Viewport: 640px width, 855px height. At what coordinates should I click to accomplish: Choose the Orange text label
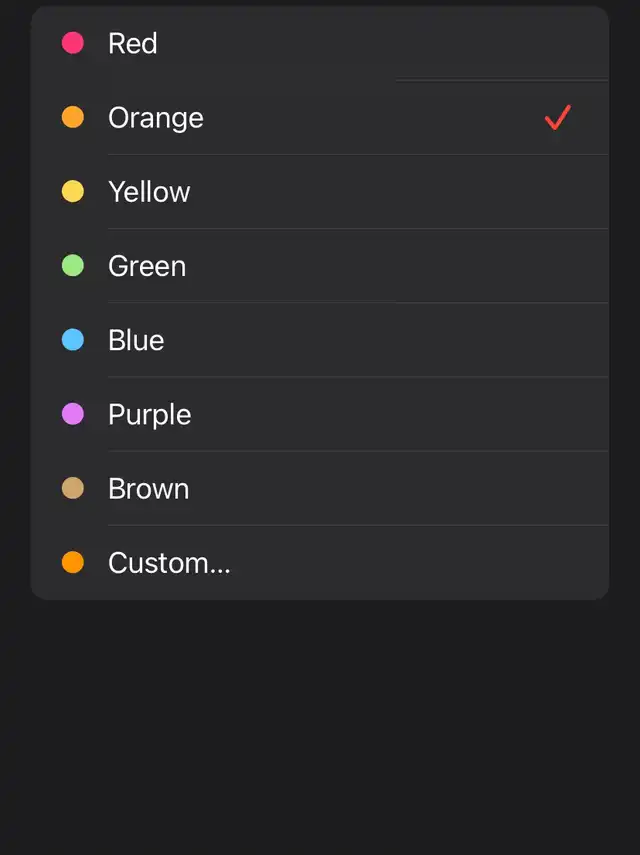point(156,117)
